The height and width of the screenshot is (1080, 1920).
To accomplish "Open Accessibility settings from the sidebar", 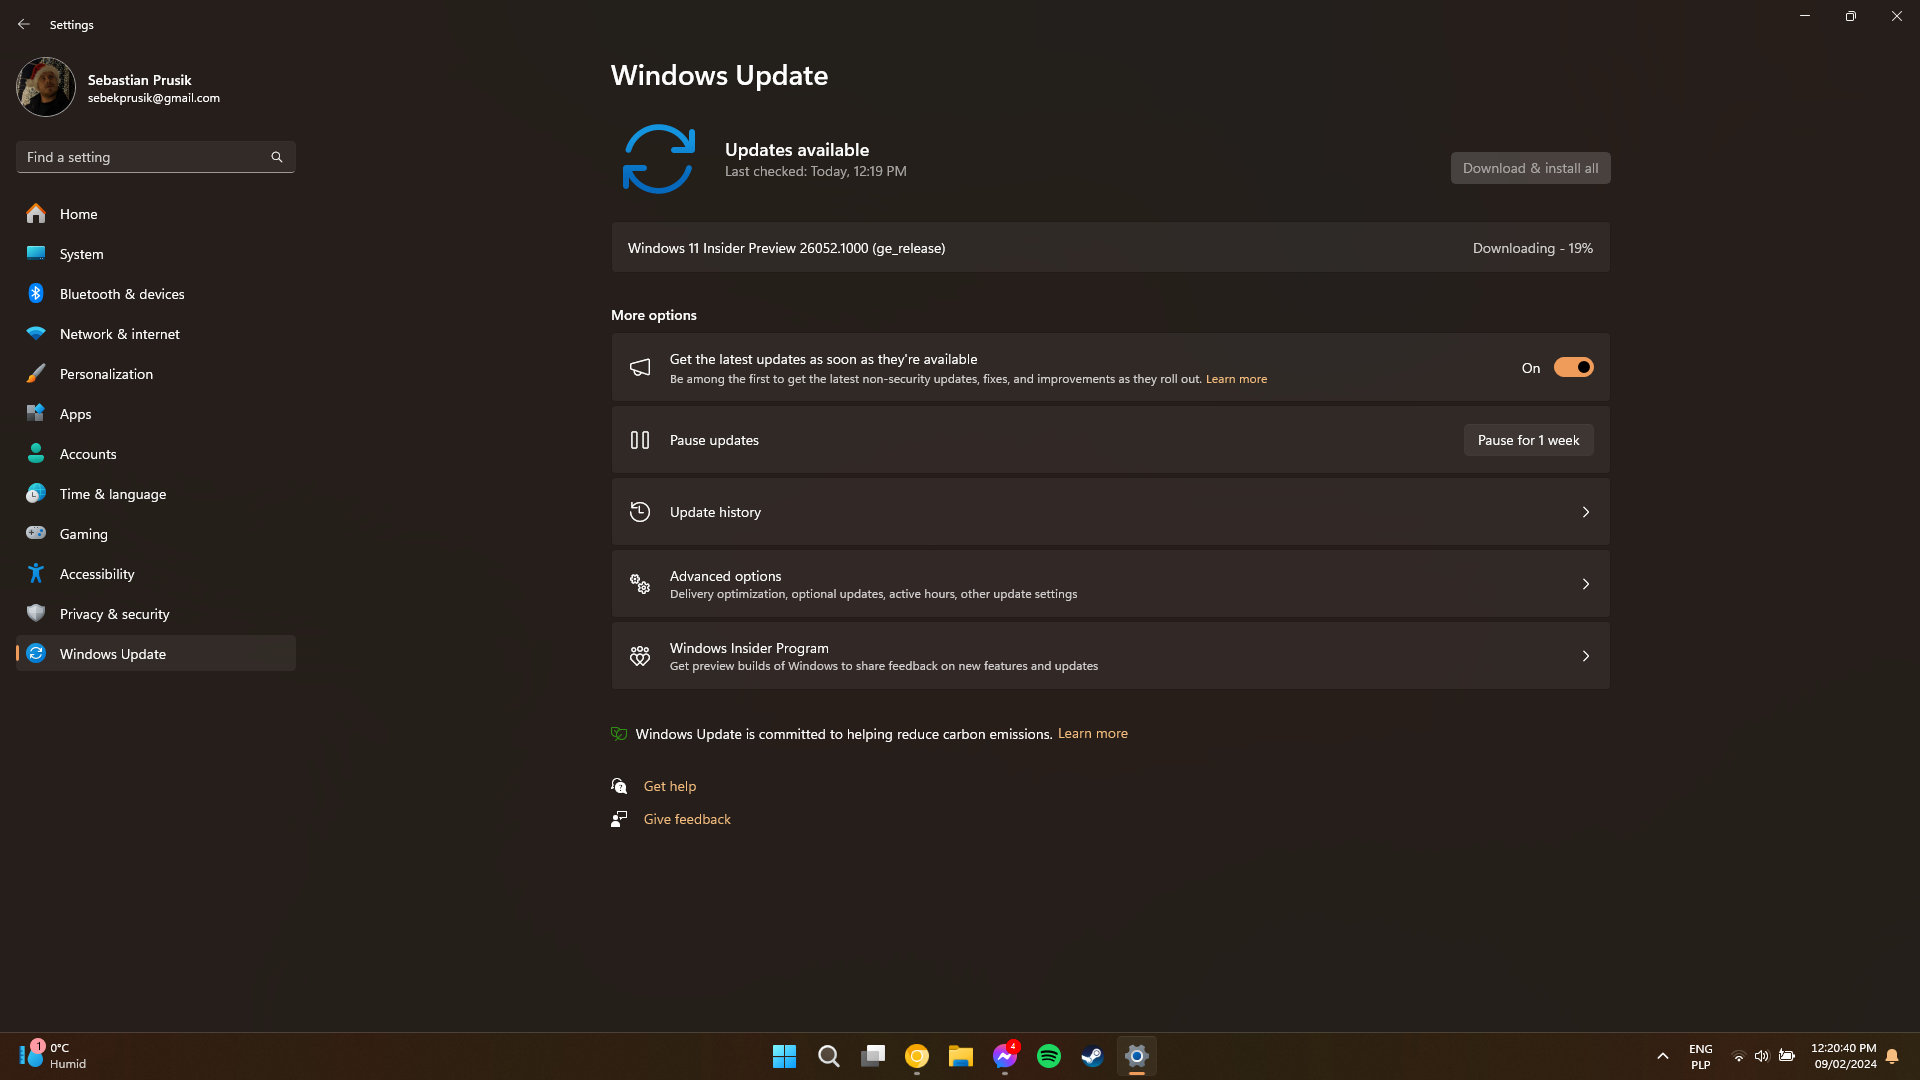I will pos(35,573).
